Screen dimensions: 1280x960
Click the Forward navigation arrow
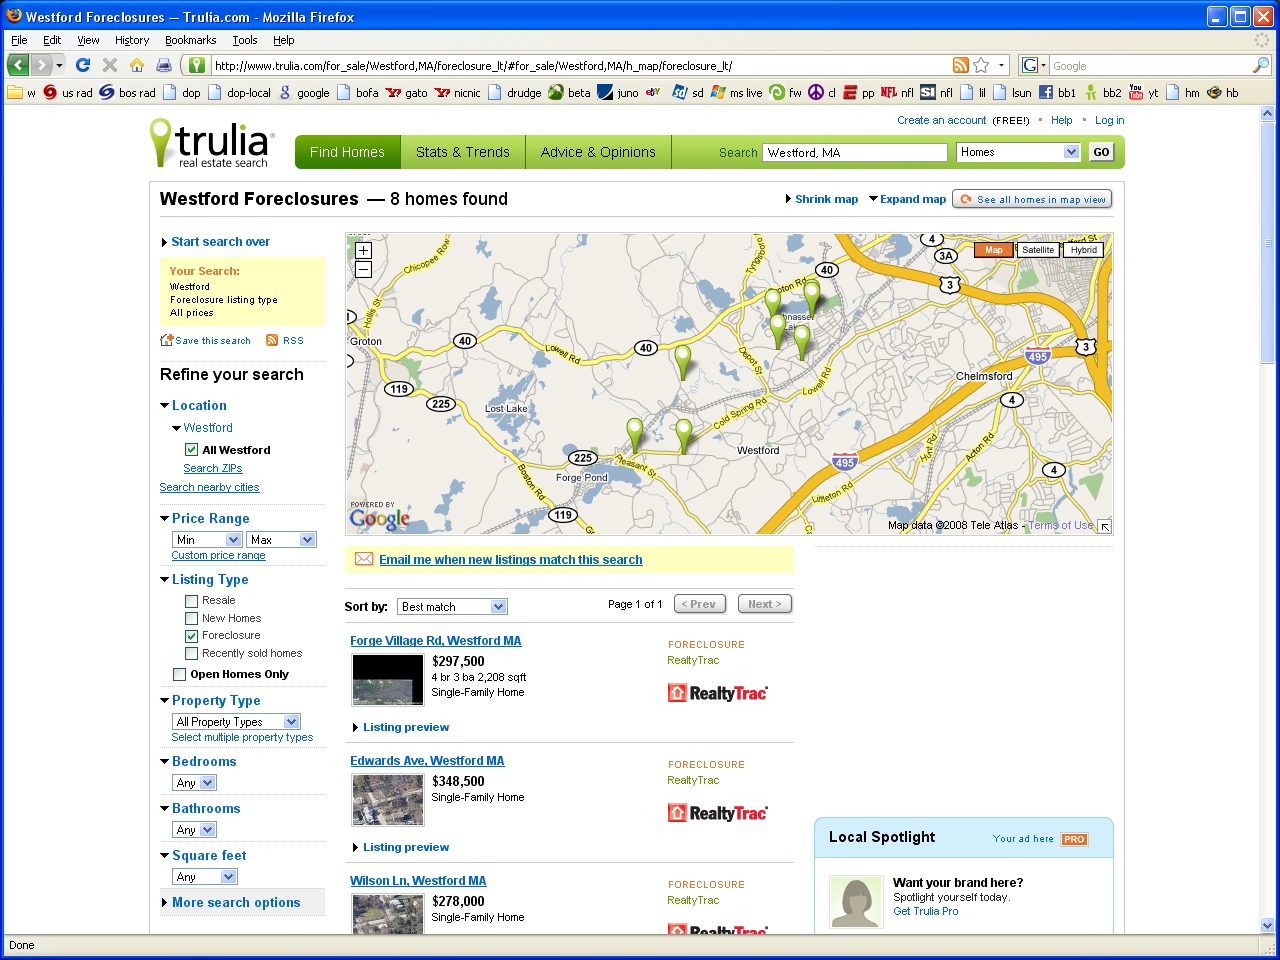coord(42,65)
